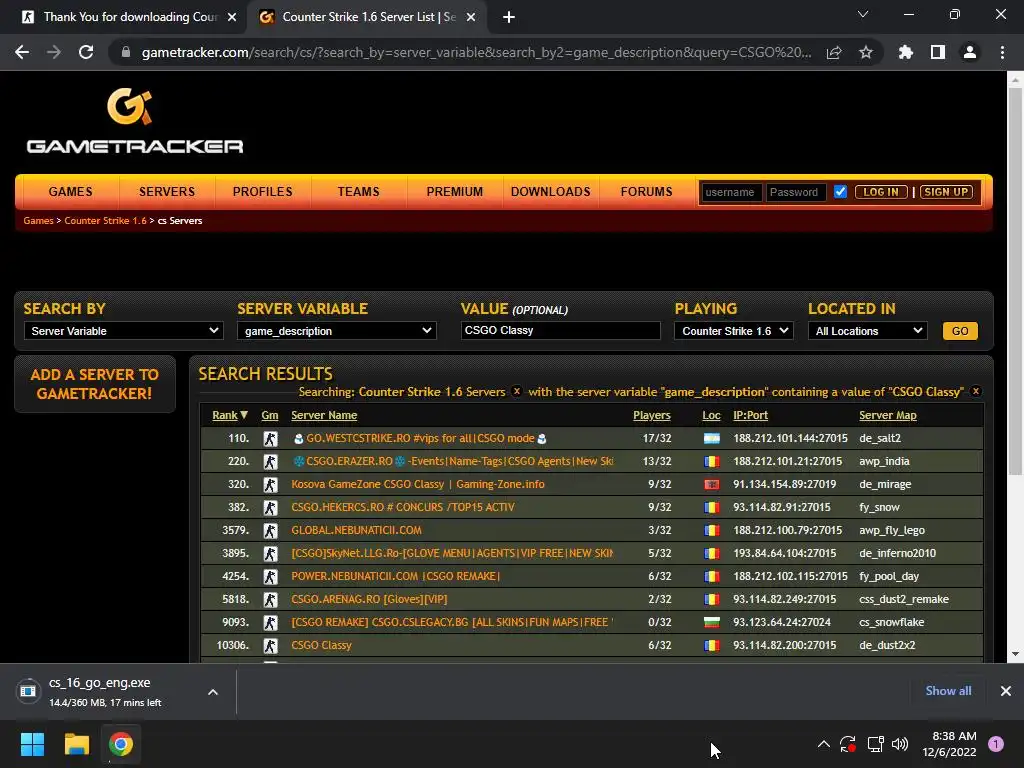Click the Argentina flag for de_salt2 server
Screen dimensions: 1024x768
tap(711, 438)
